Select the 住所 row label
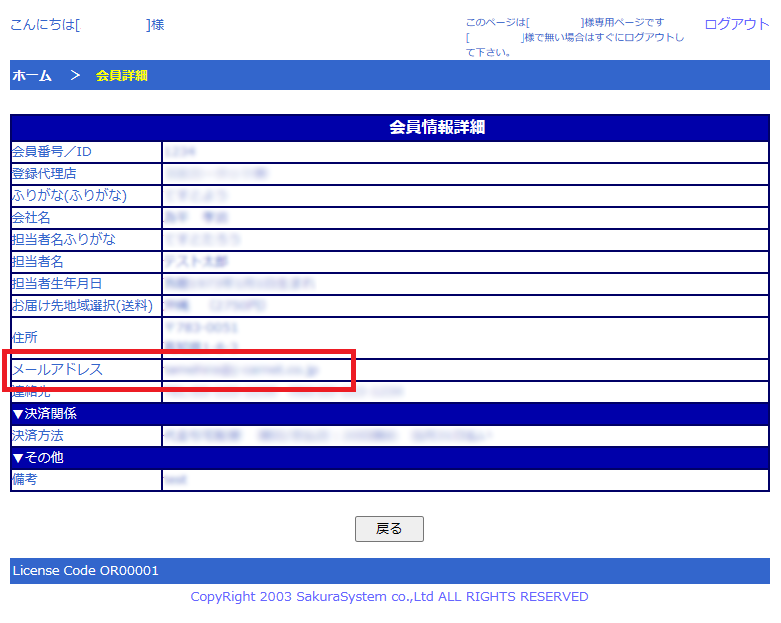This screenshot has height=623, width=781. pyautogui.click(x=24, y=338)
